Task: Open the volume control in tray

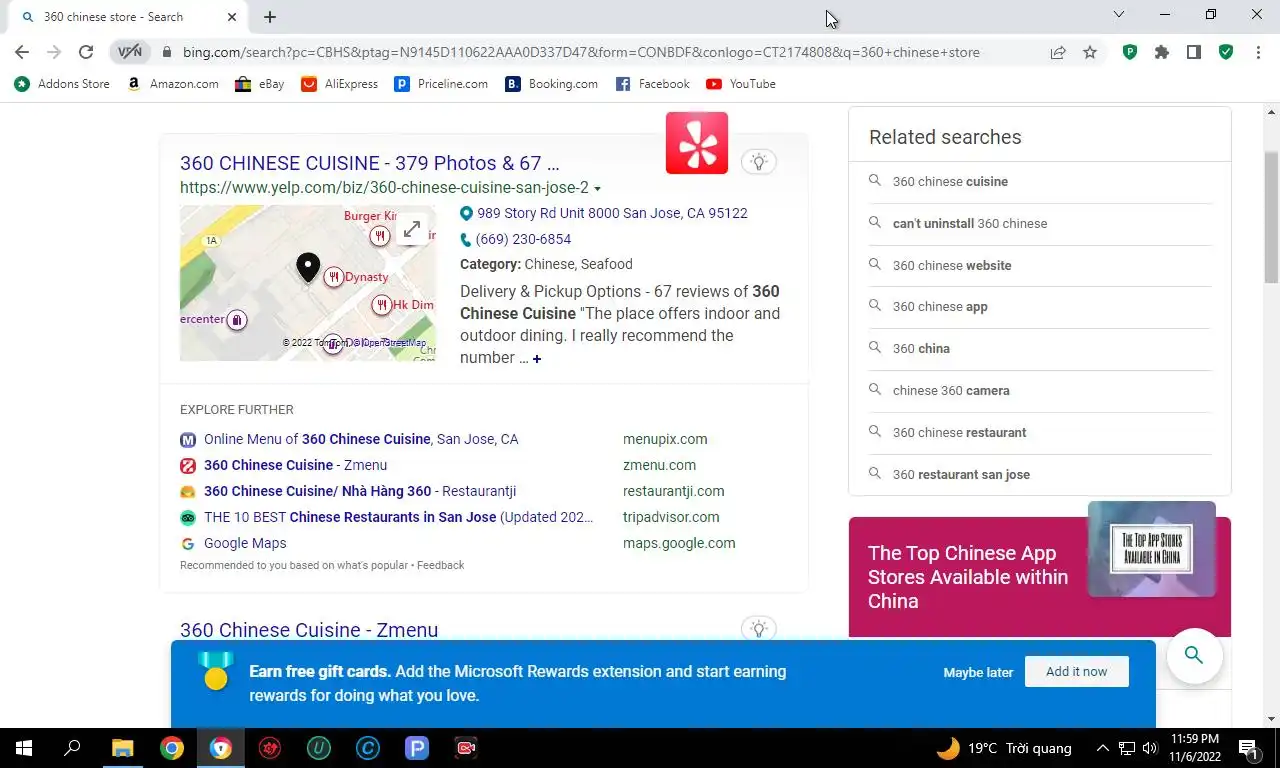Action: [x=1150, y=747]
